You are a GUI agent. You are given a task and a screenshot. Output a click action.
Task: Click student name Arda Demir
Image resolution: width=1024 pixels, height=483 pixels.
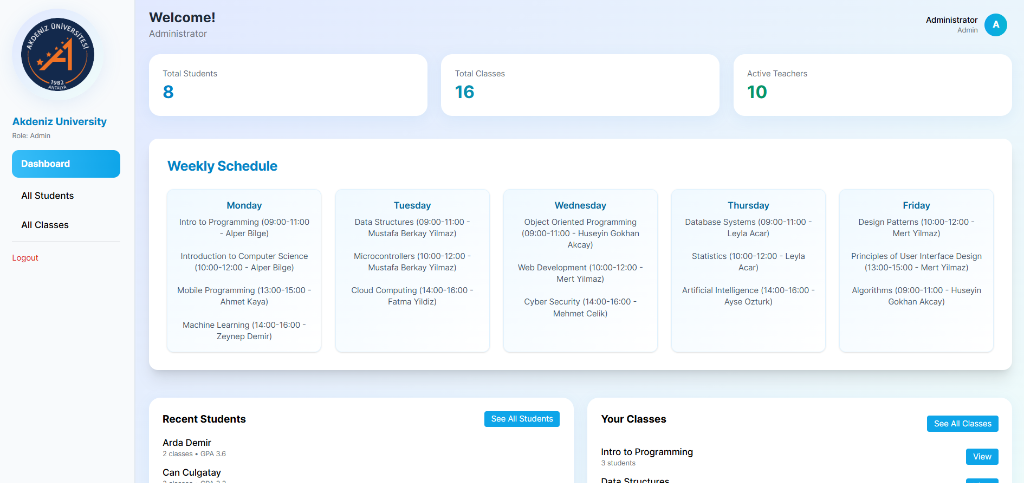pos(187,443)
